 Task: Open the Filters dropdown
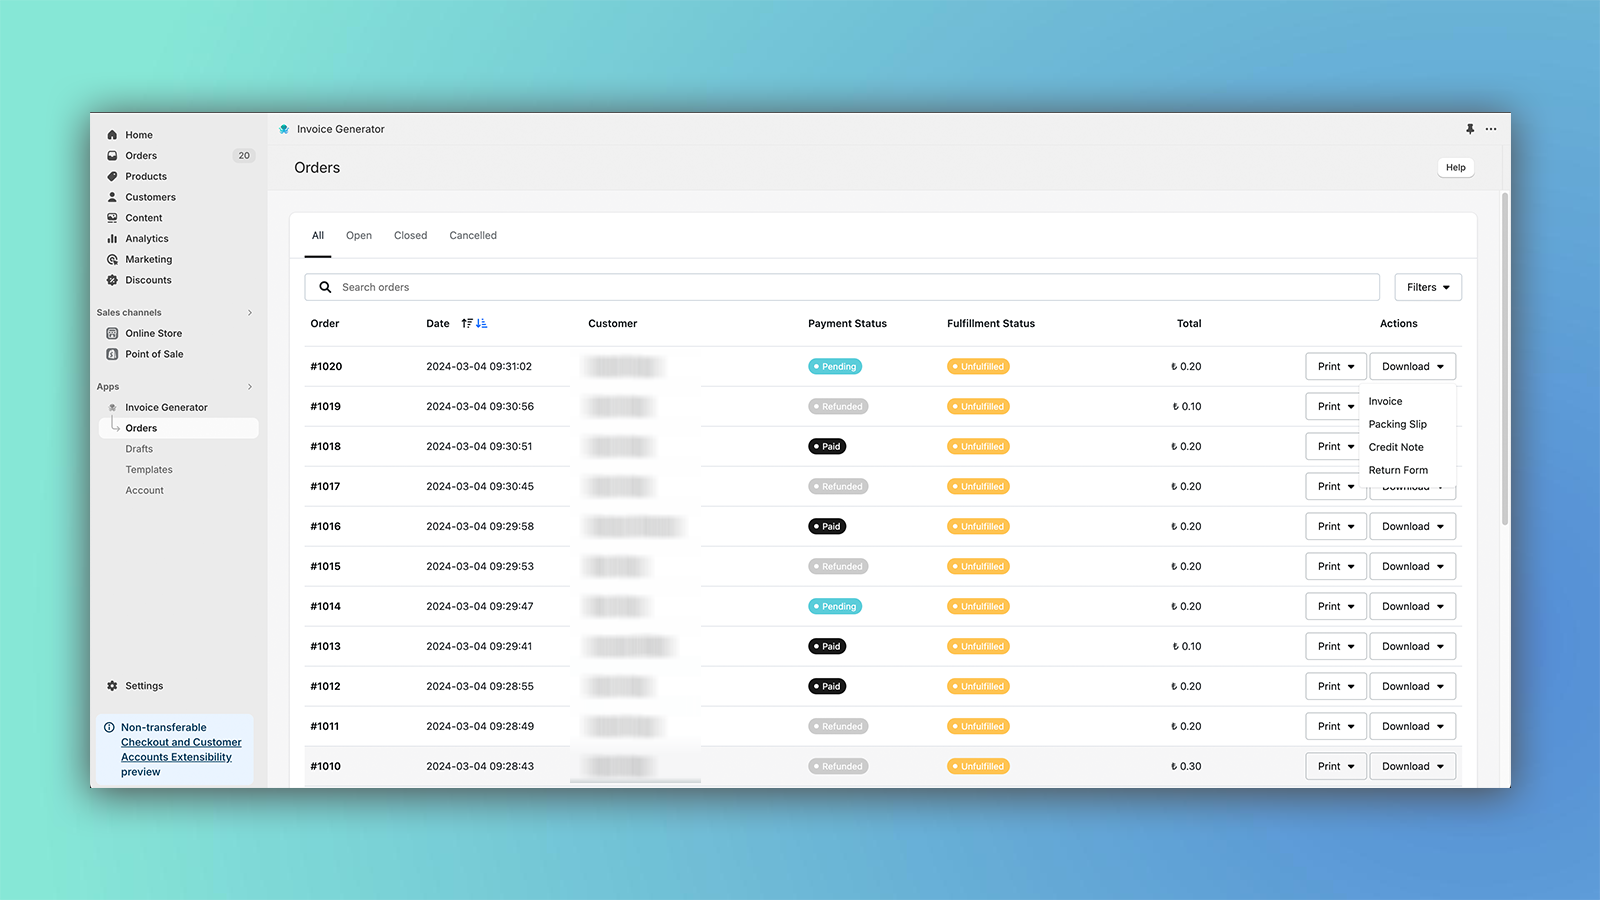click(x=1427, y=287)
